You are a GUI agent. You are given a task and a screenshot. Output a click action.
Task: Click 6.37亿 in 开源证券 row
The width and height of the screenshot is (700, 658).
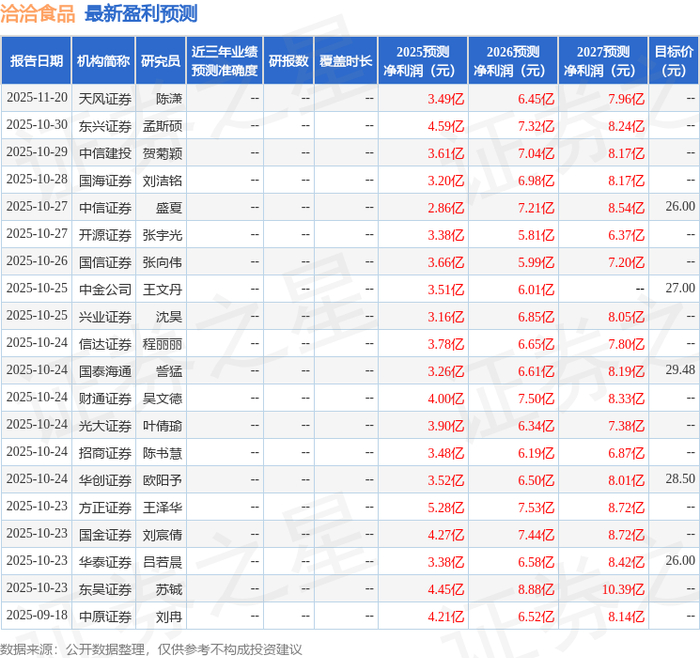click(626, 235)
